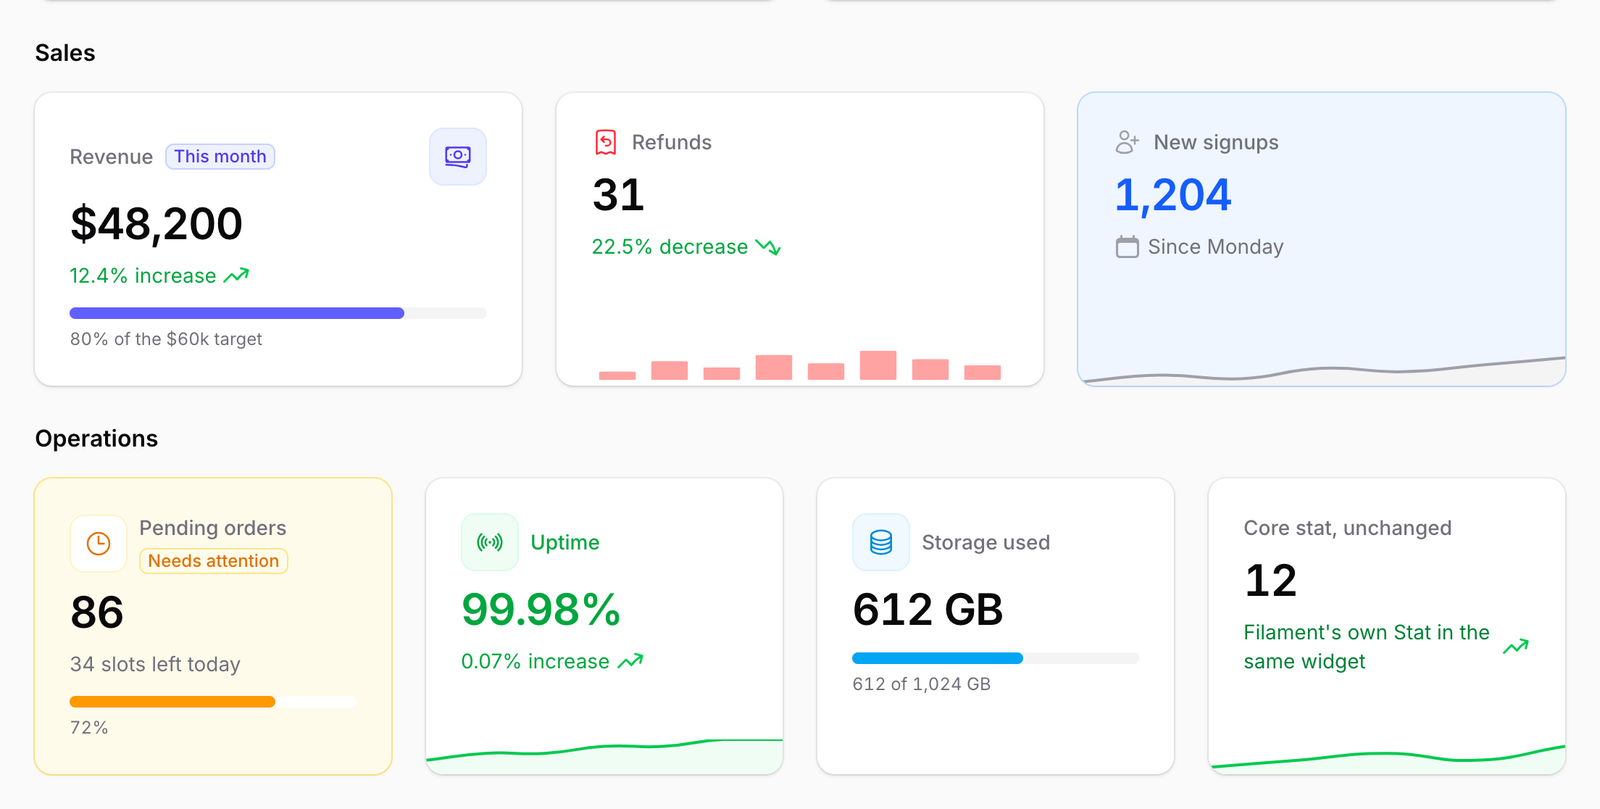Click the Uptime label
Image resolution: width=1600 pixels, height=809 pixels.
coord(565,543)
